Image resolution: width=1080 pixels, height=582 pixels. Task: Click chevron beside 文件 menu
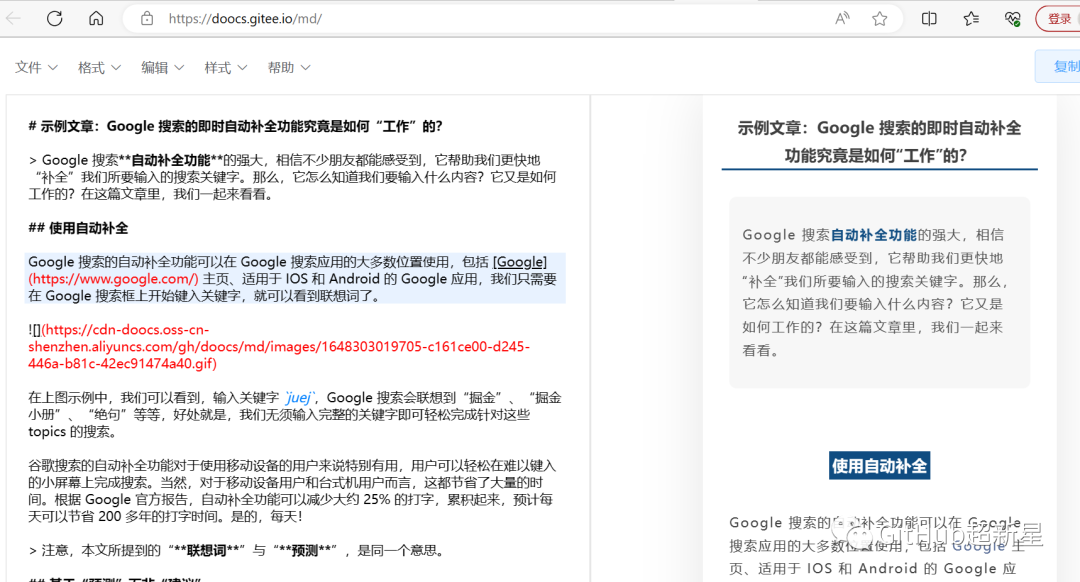(x=52, y=67)
